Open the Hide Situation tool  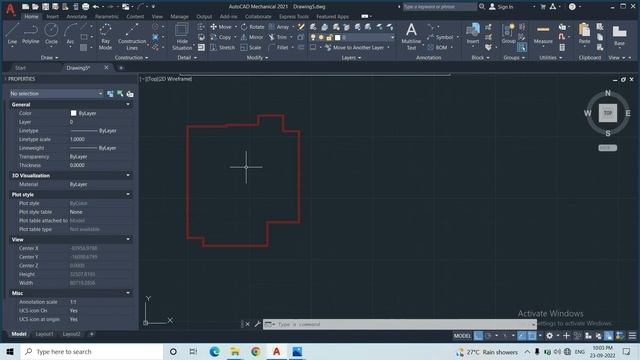[182, 36]
